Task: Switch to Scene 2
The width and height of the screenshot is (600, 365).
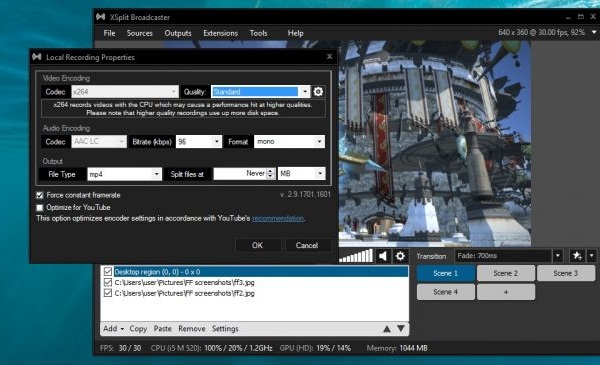Action: [x=505, y=273]
